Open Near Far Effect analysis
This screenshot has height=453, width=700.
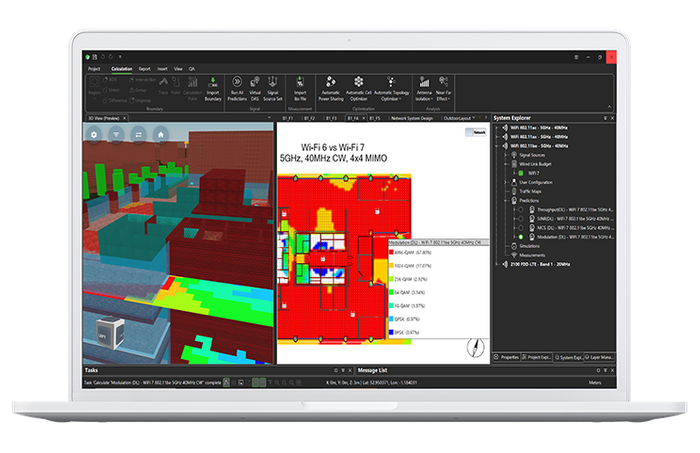[x=443, y=88]
